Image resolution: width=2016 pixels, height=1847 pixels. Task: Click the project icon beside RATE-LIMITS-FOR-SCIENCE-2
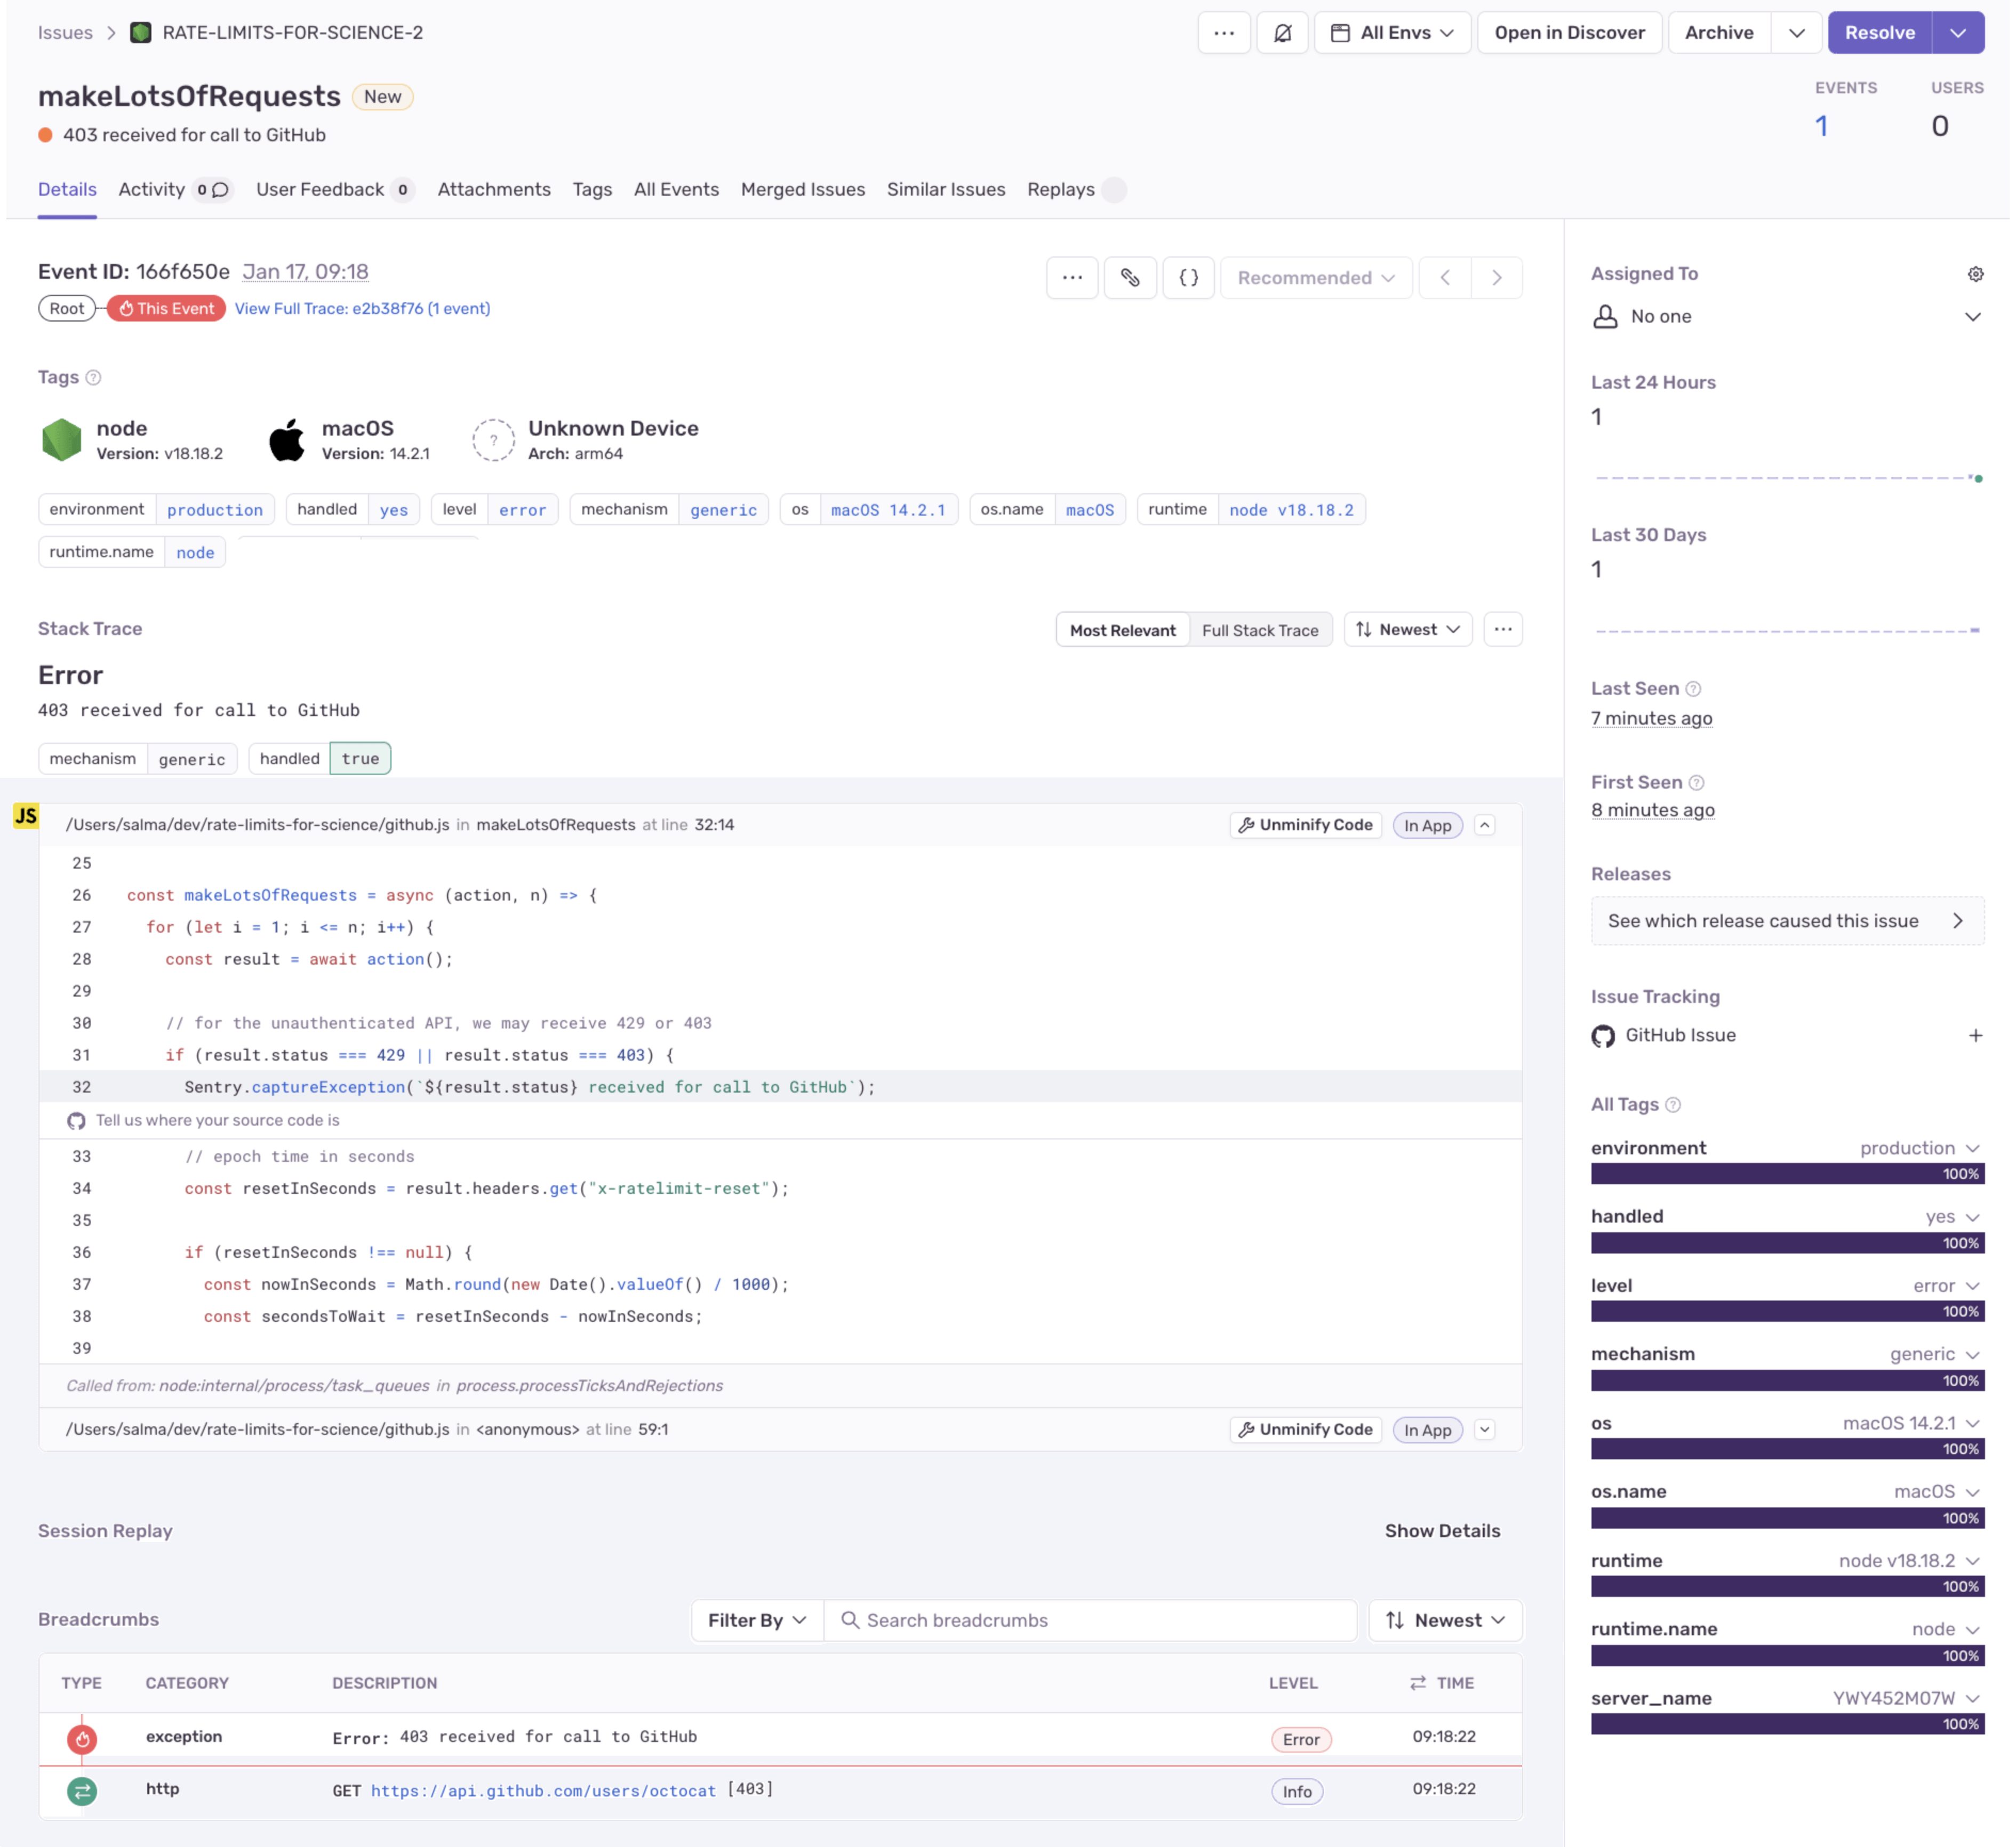tap(141, 33)
